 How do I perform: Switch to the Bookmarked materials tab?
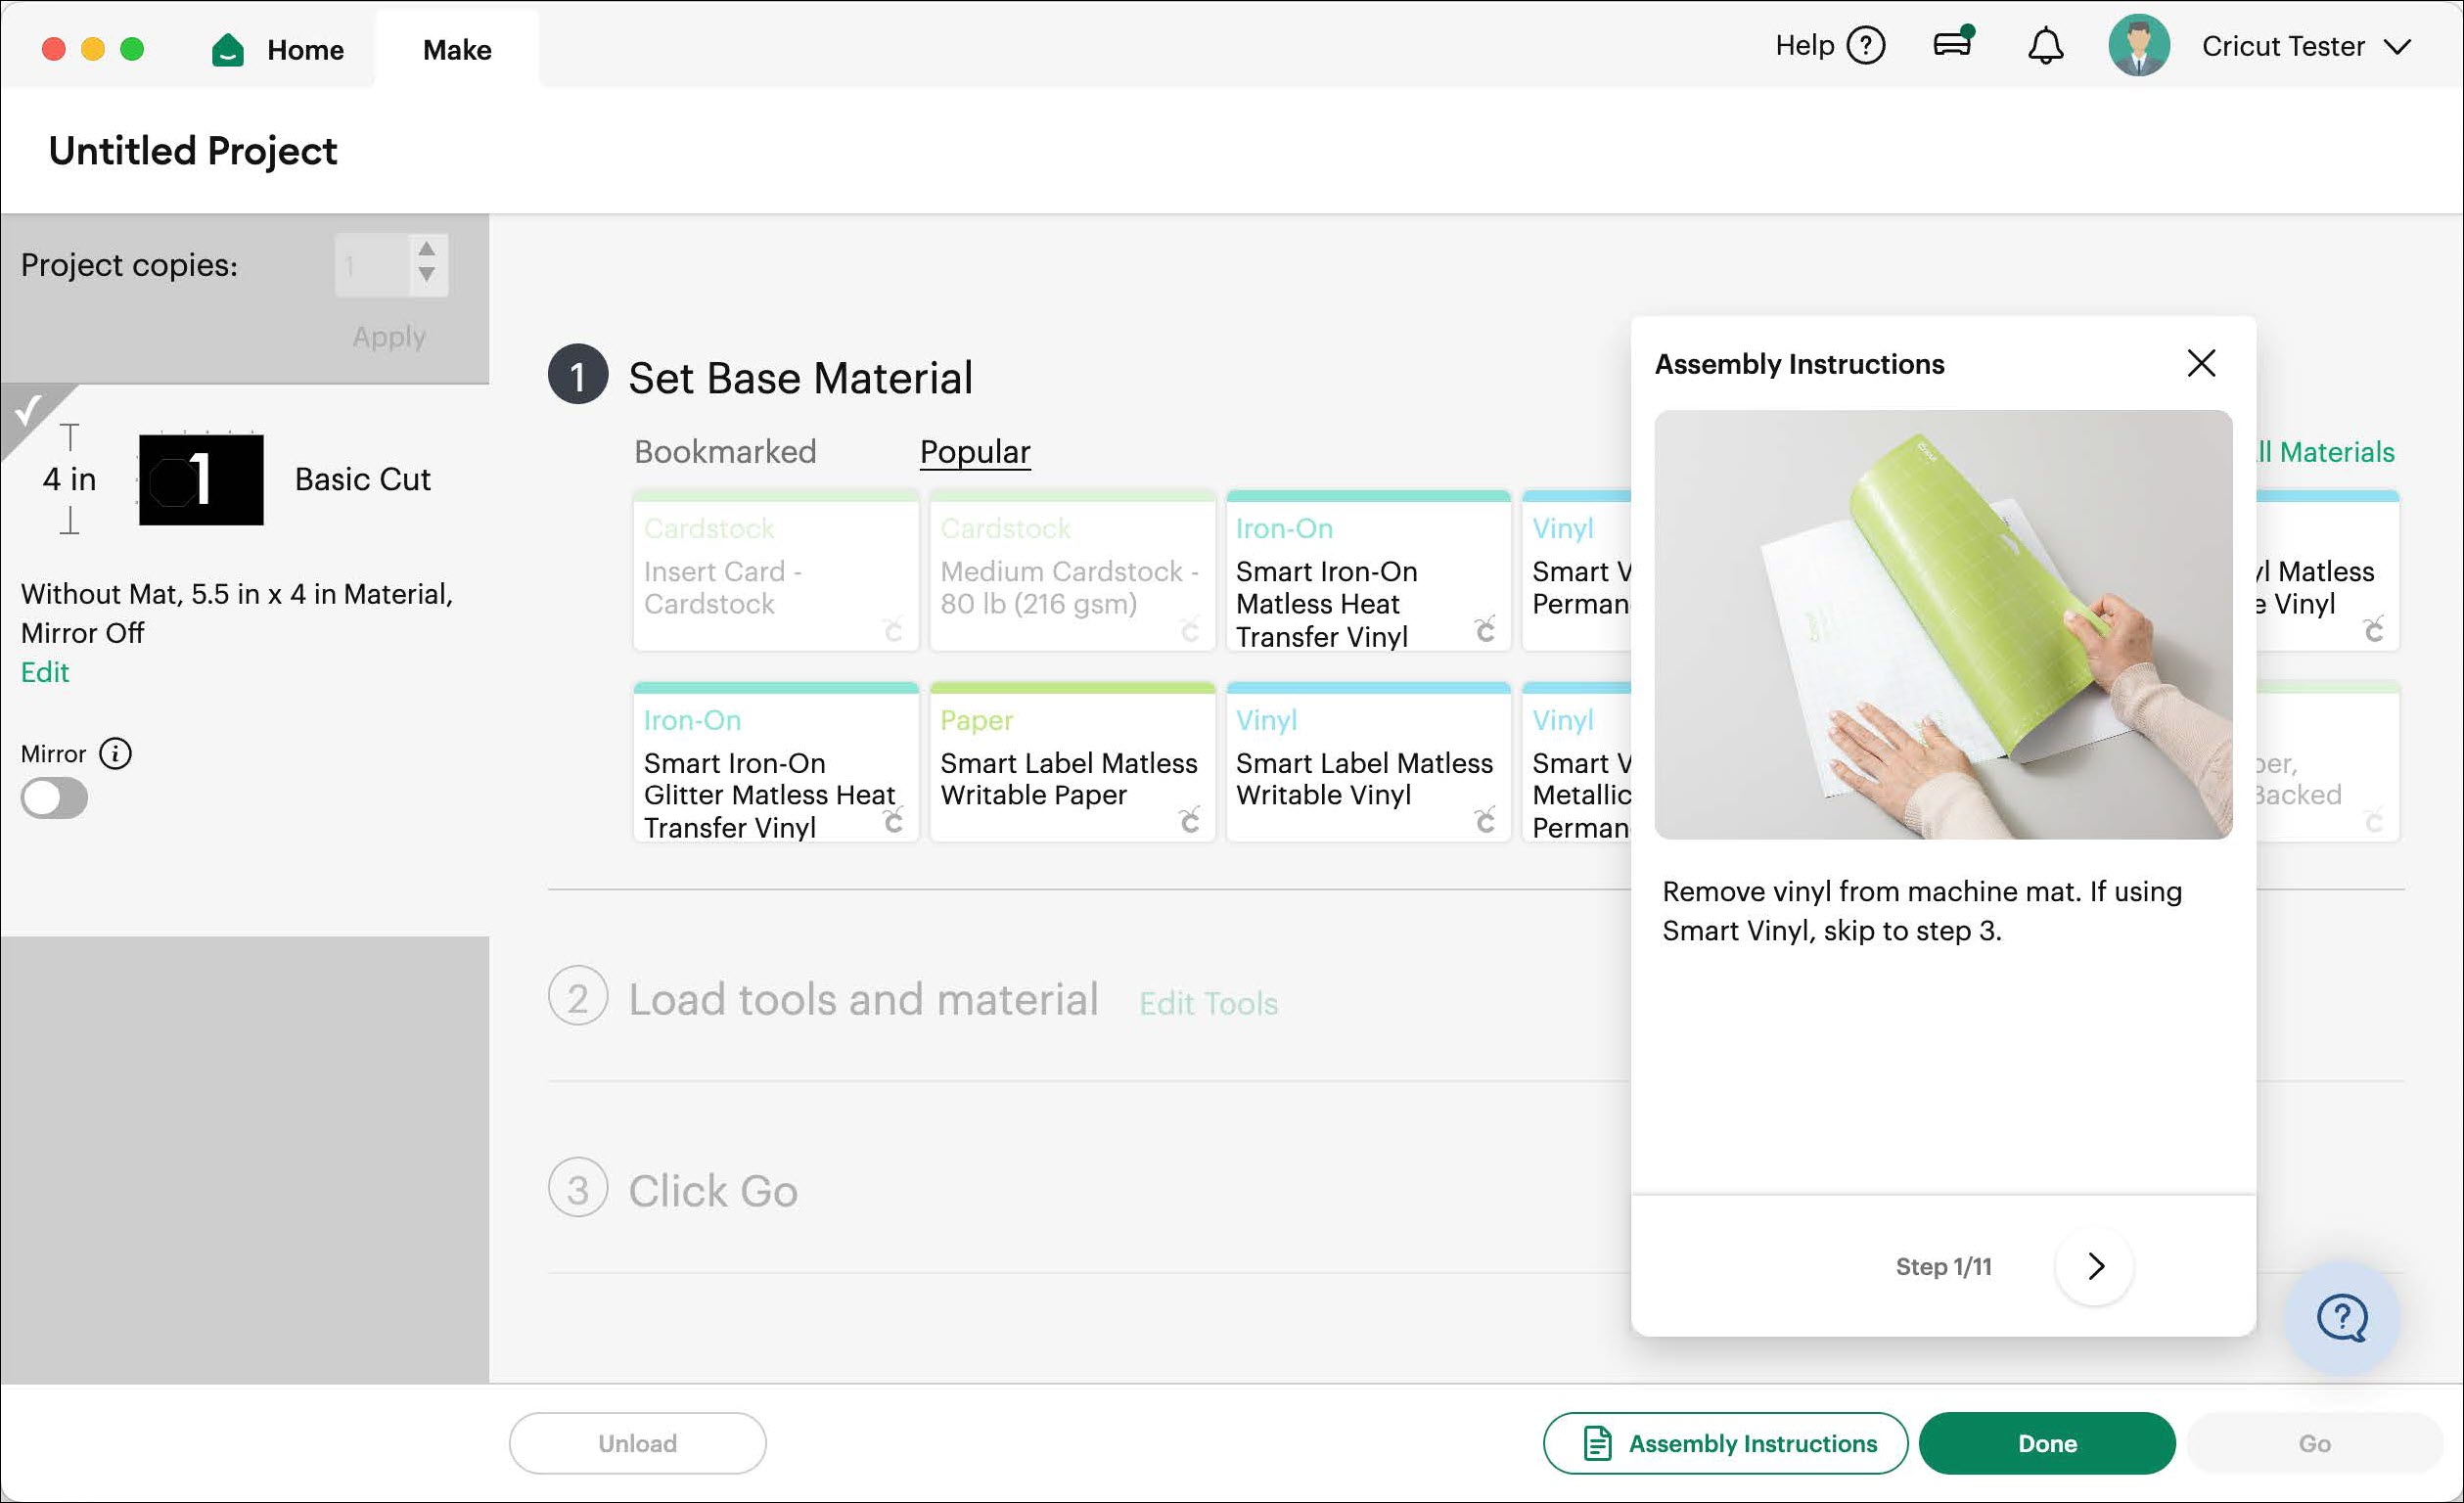pyautogui.click(x=725, y=452)
